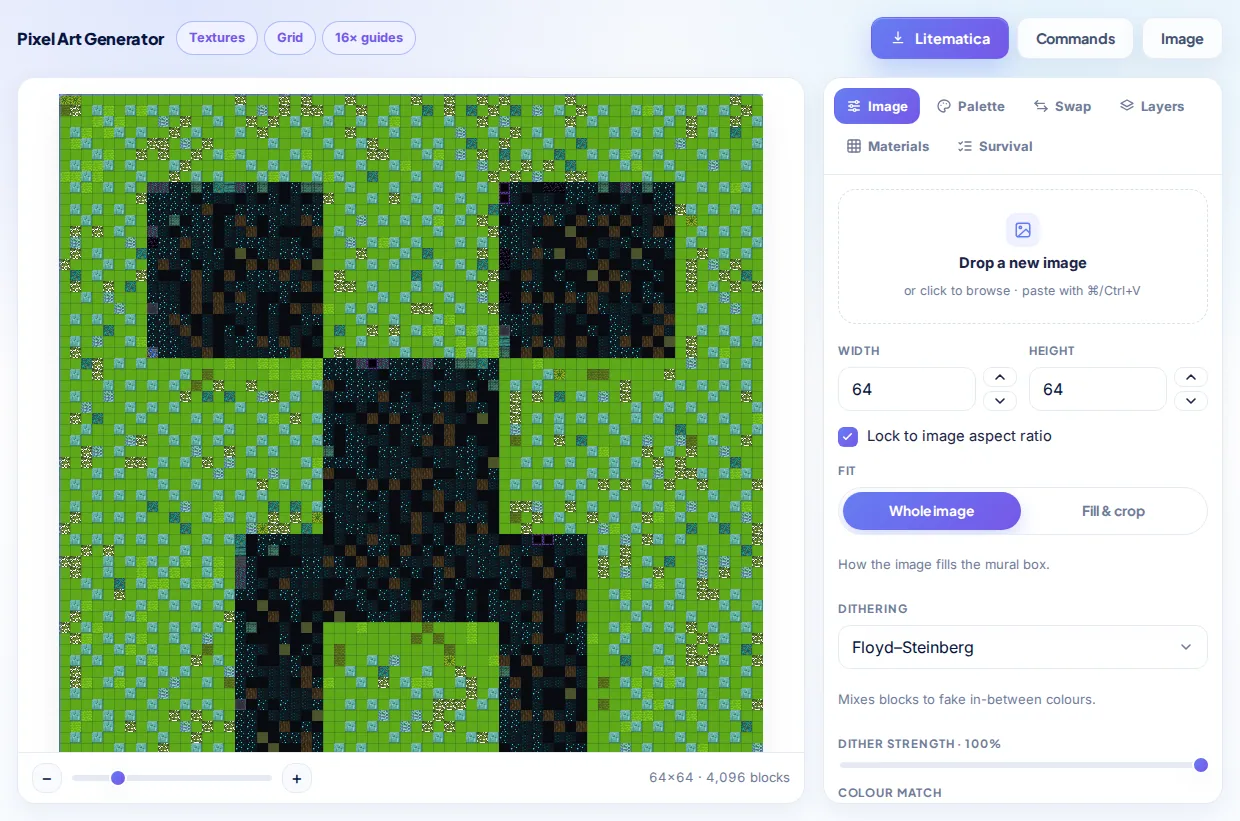Image resolution: width=1240 pixels, height=821 pixels.
Task: Increase the width with up arrow
Action: 1000,377
